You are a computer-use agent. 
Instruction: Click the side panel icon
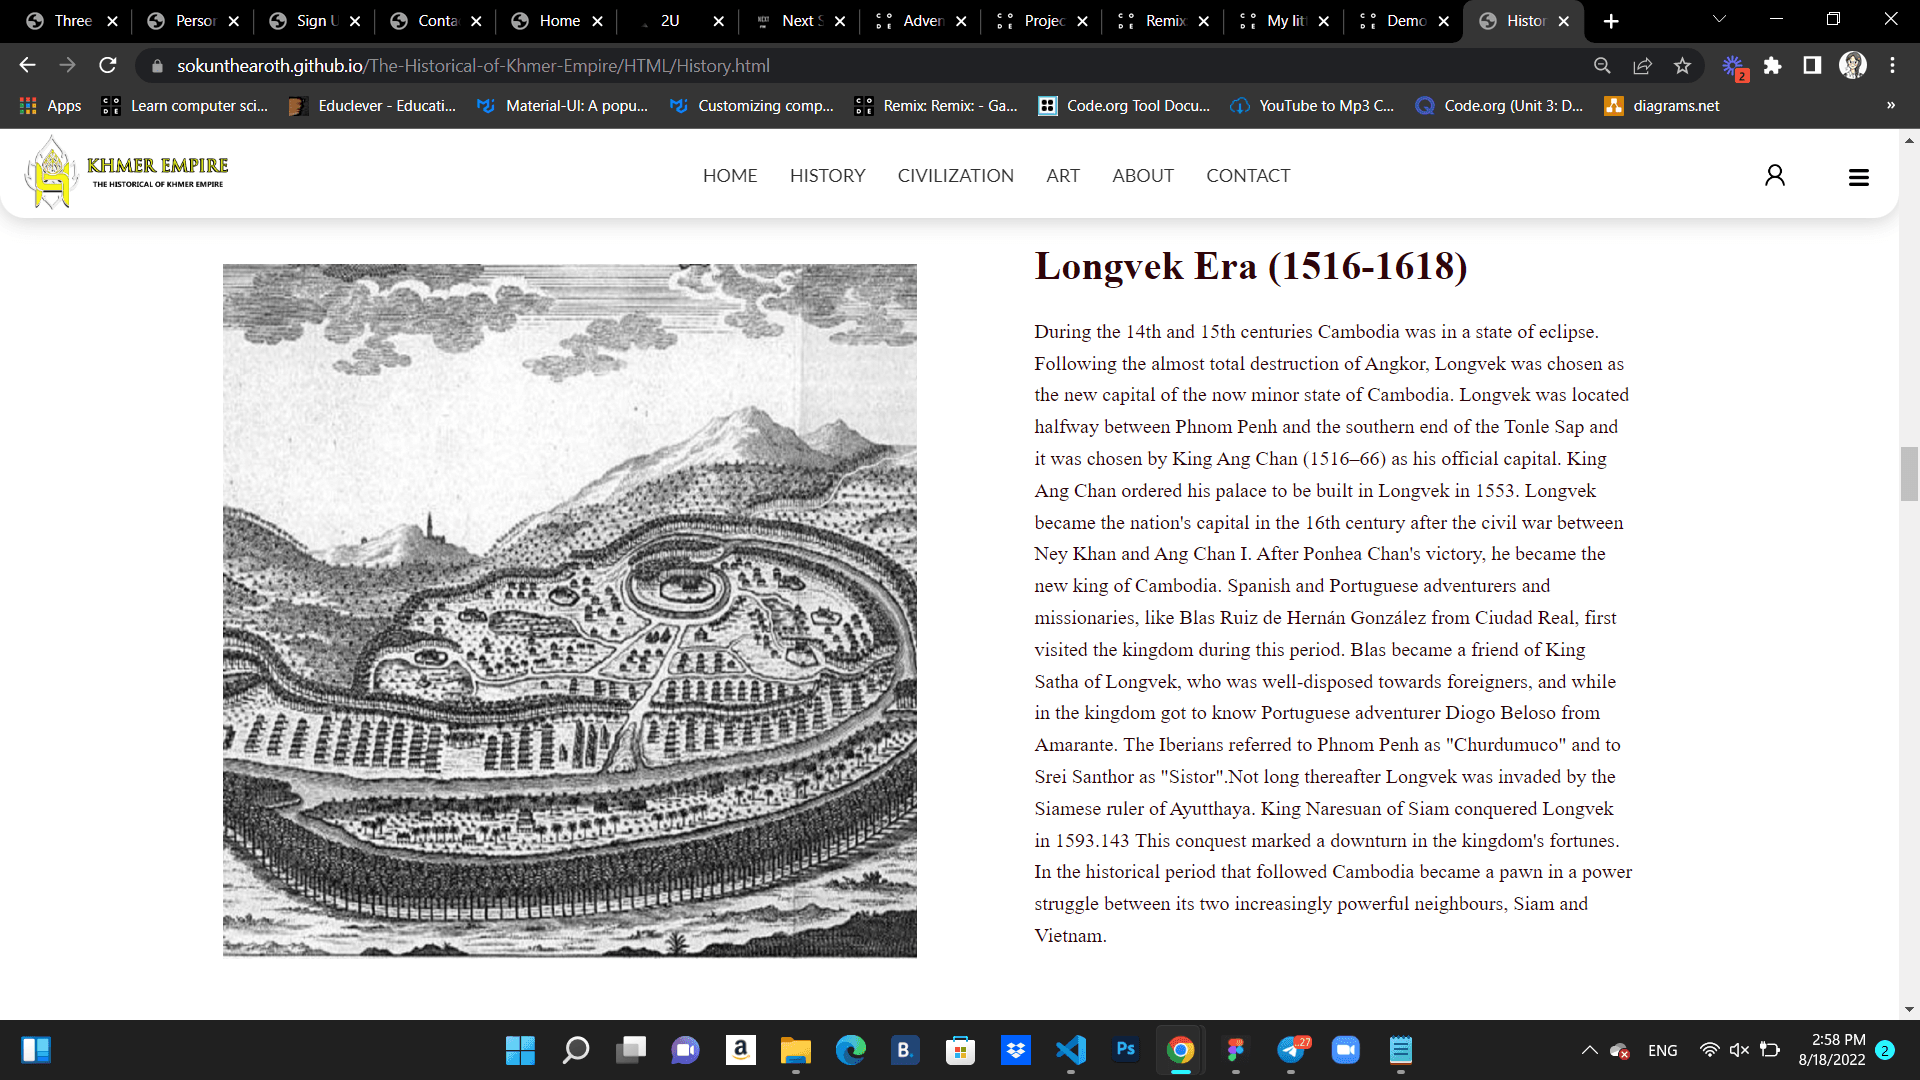pyautogui.click(x=1812, y=65)
